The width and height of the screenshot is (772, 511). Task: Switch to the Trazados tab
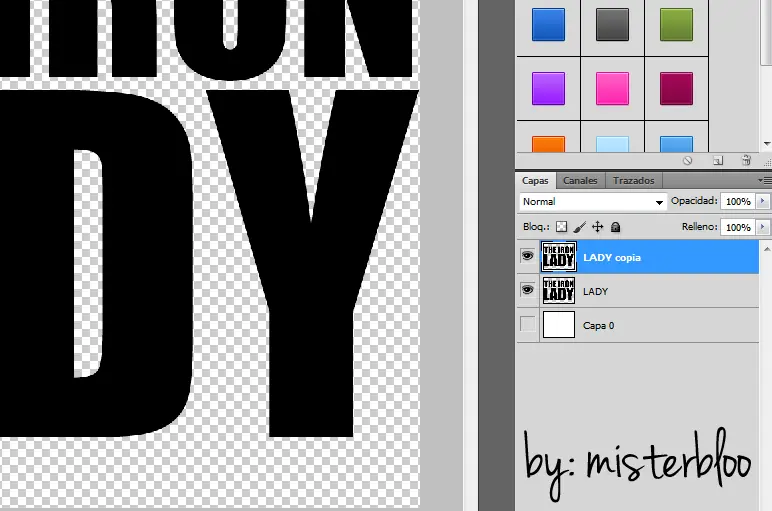[x=634, y=181]
